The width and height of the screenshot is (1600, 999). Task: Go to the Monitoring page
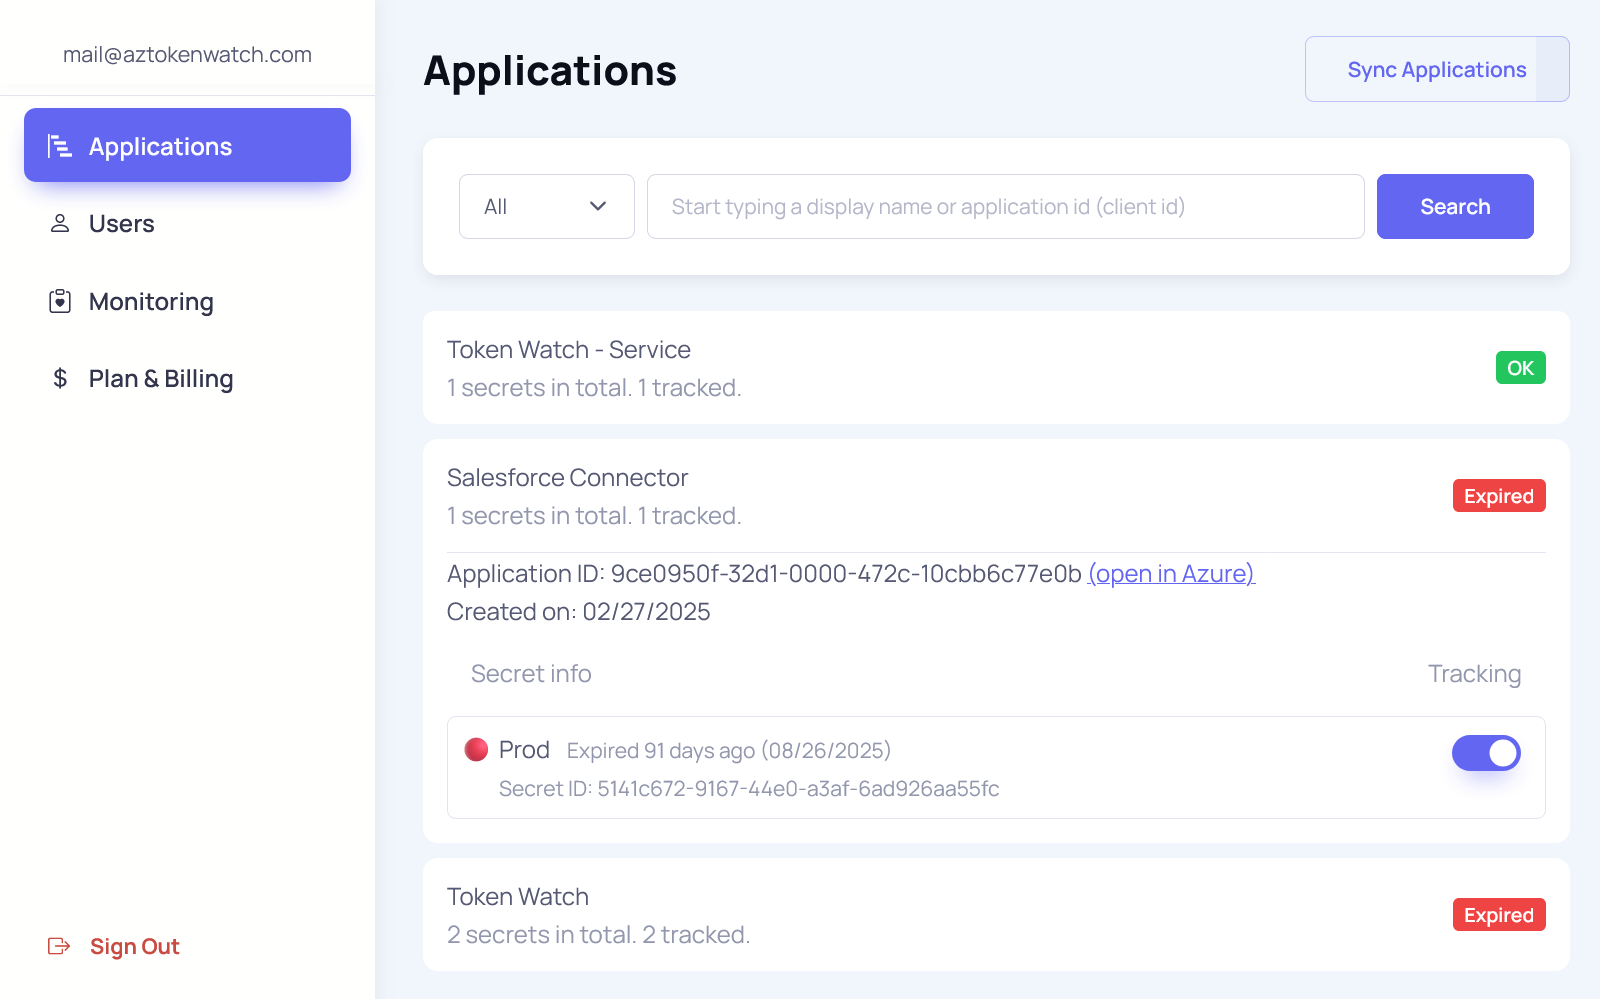pos(151,302)
